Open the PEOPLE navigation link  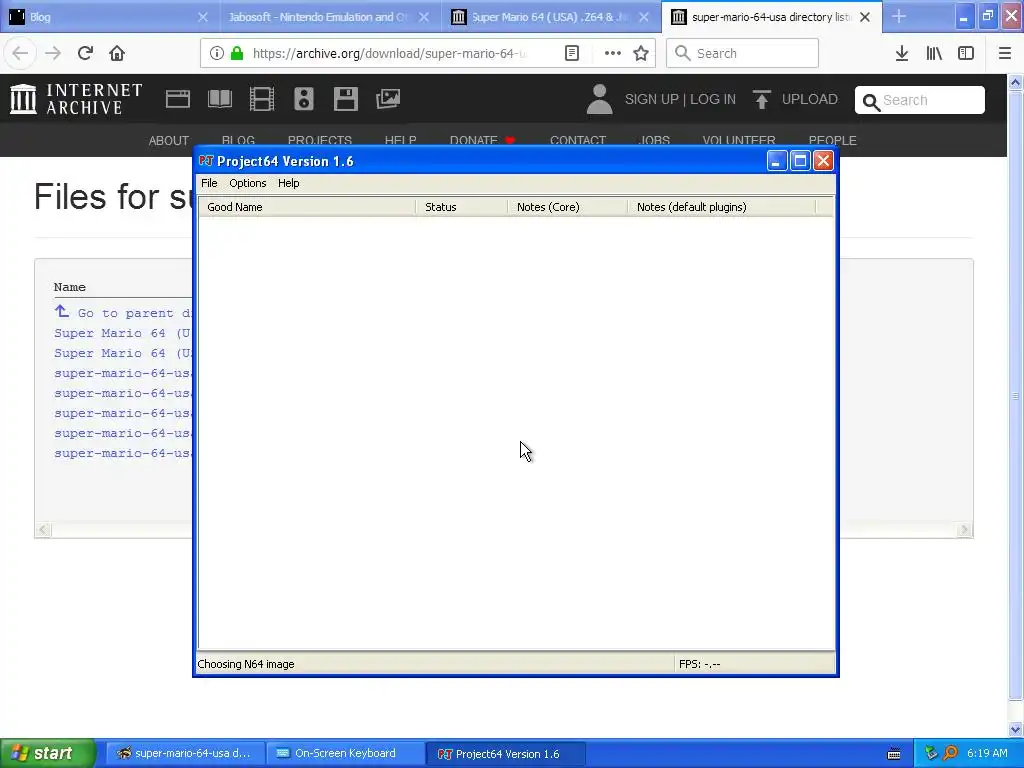833,140
